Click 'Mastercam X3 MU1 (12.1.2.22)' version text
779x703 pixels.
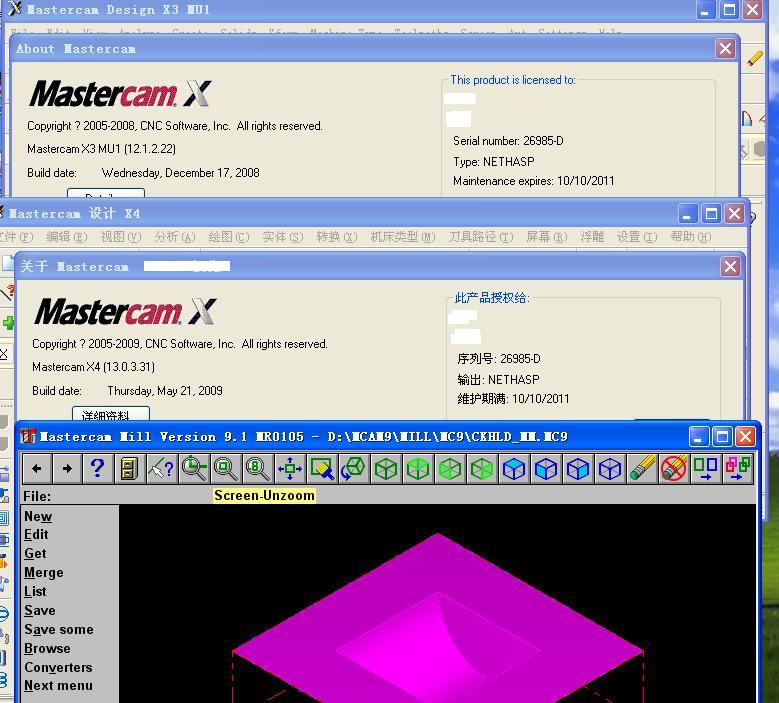[x=101, y=149]
